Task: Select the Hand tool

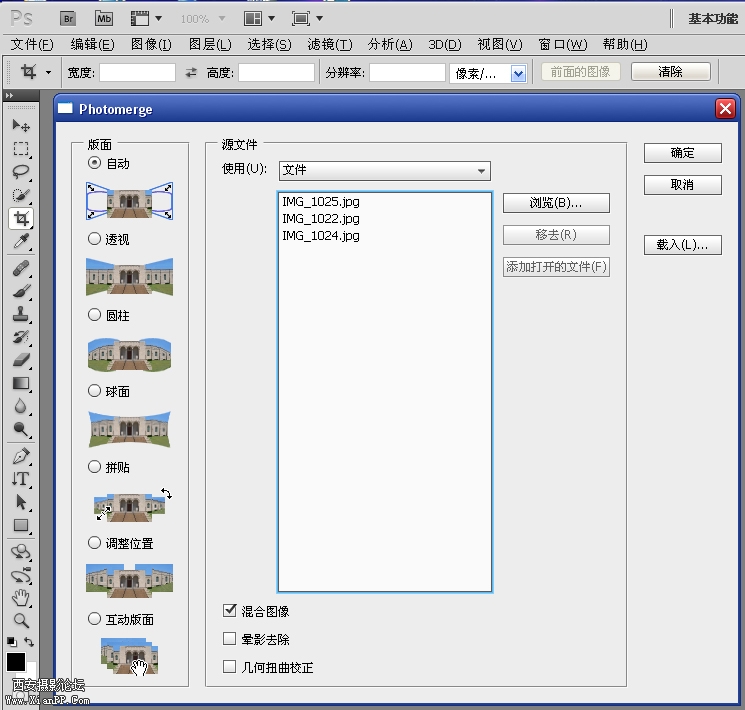Action: click(20, 598)
